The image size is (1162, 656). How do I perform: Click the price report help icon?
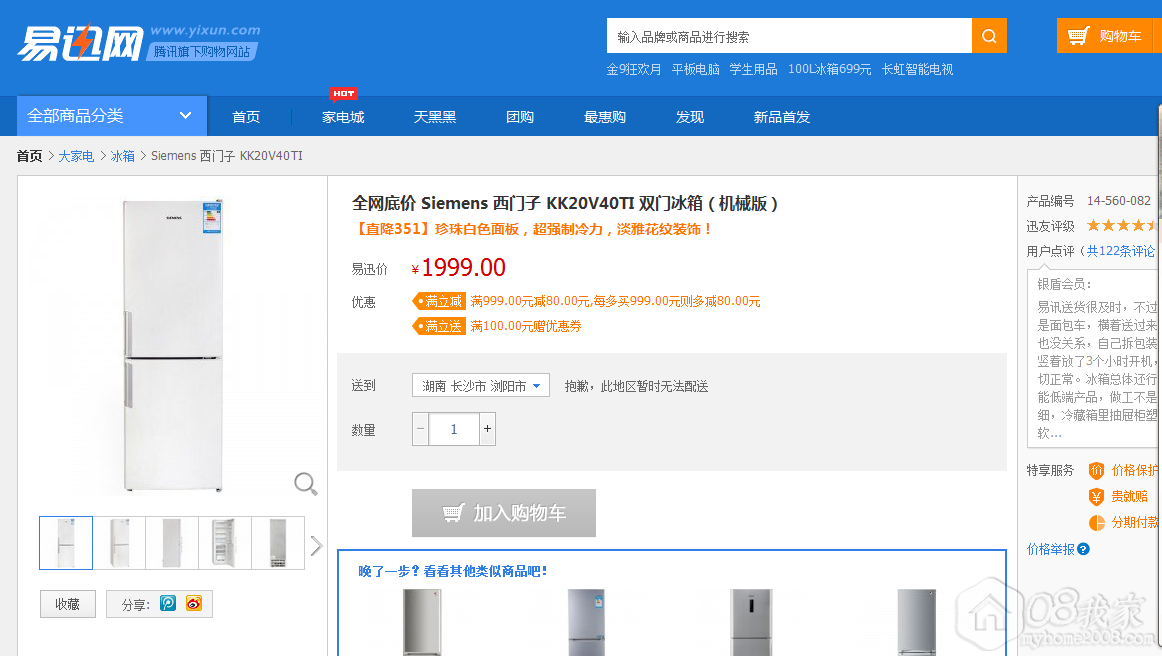click(x=1083, y=549)
